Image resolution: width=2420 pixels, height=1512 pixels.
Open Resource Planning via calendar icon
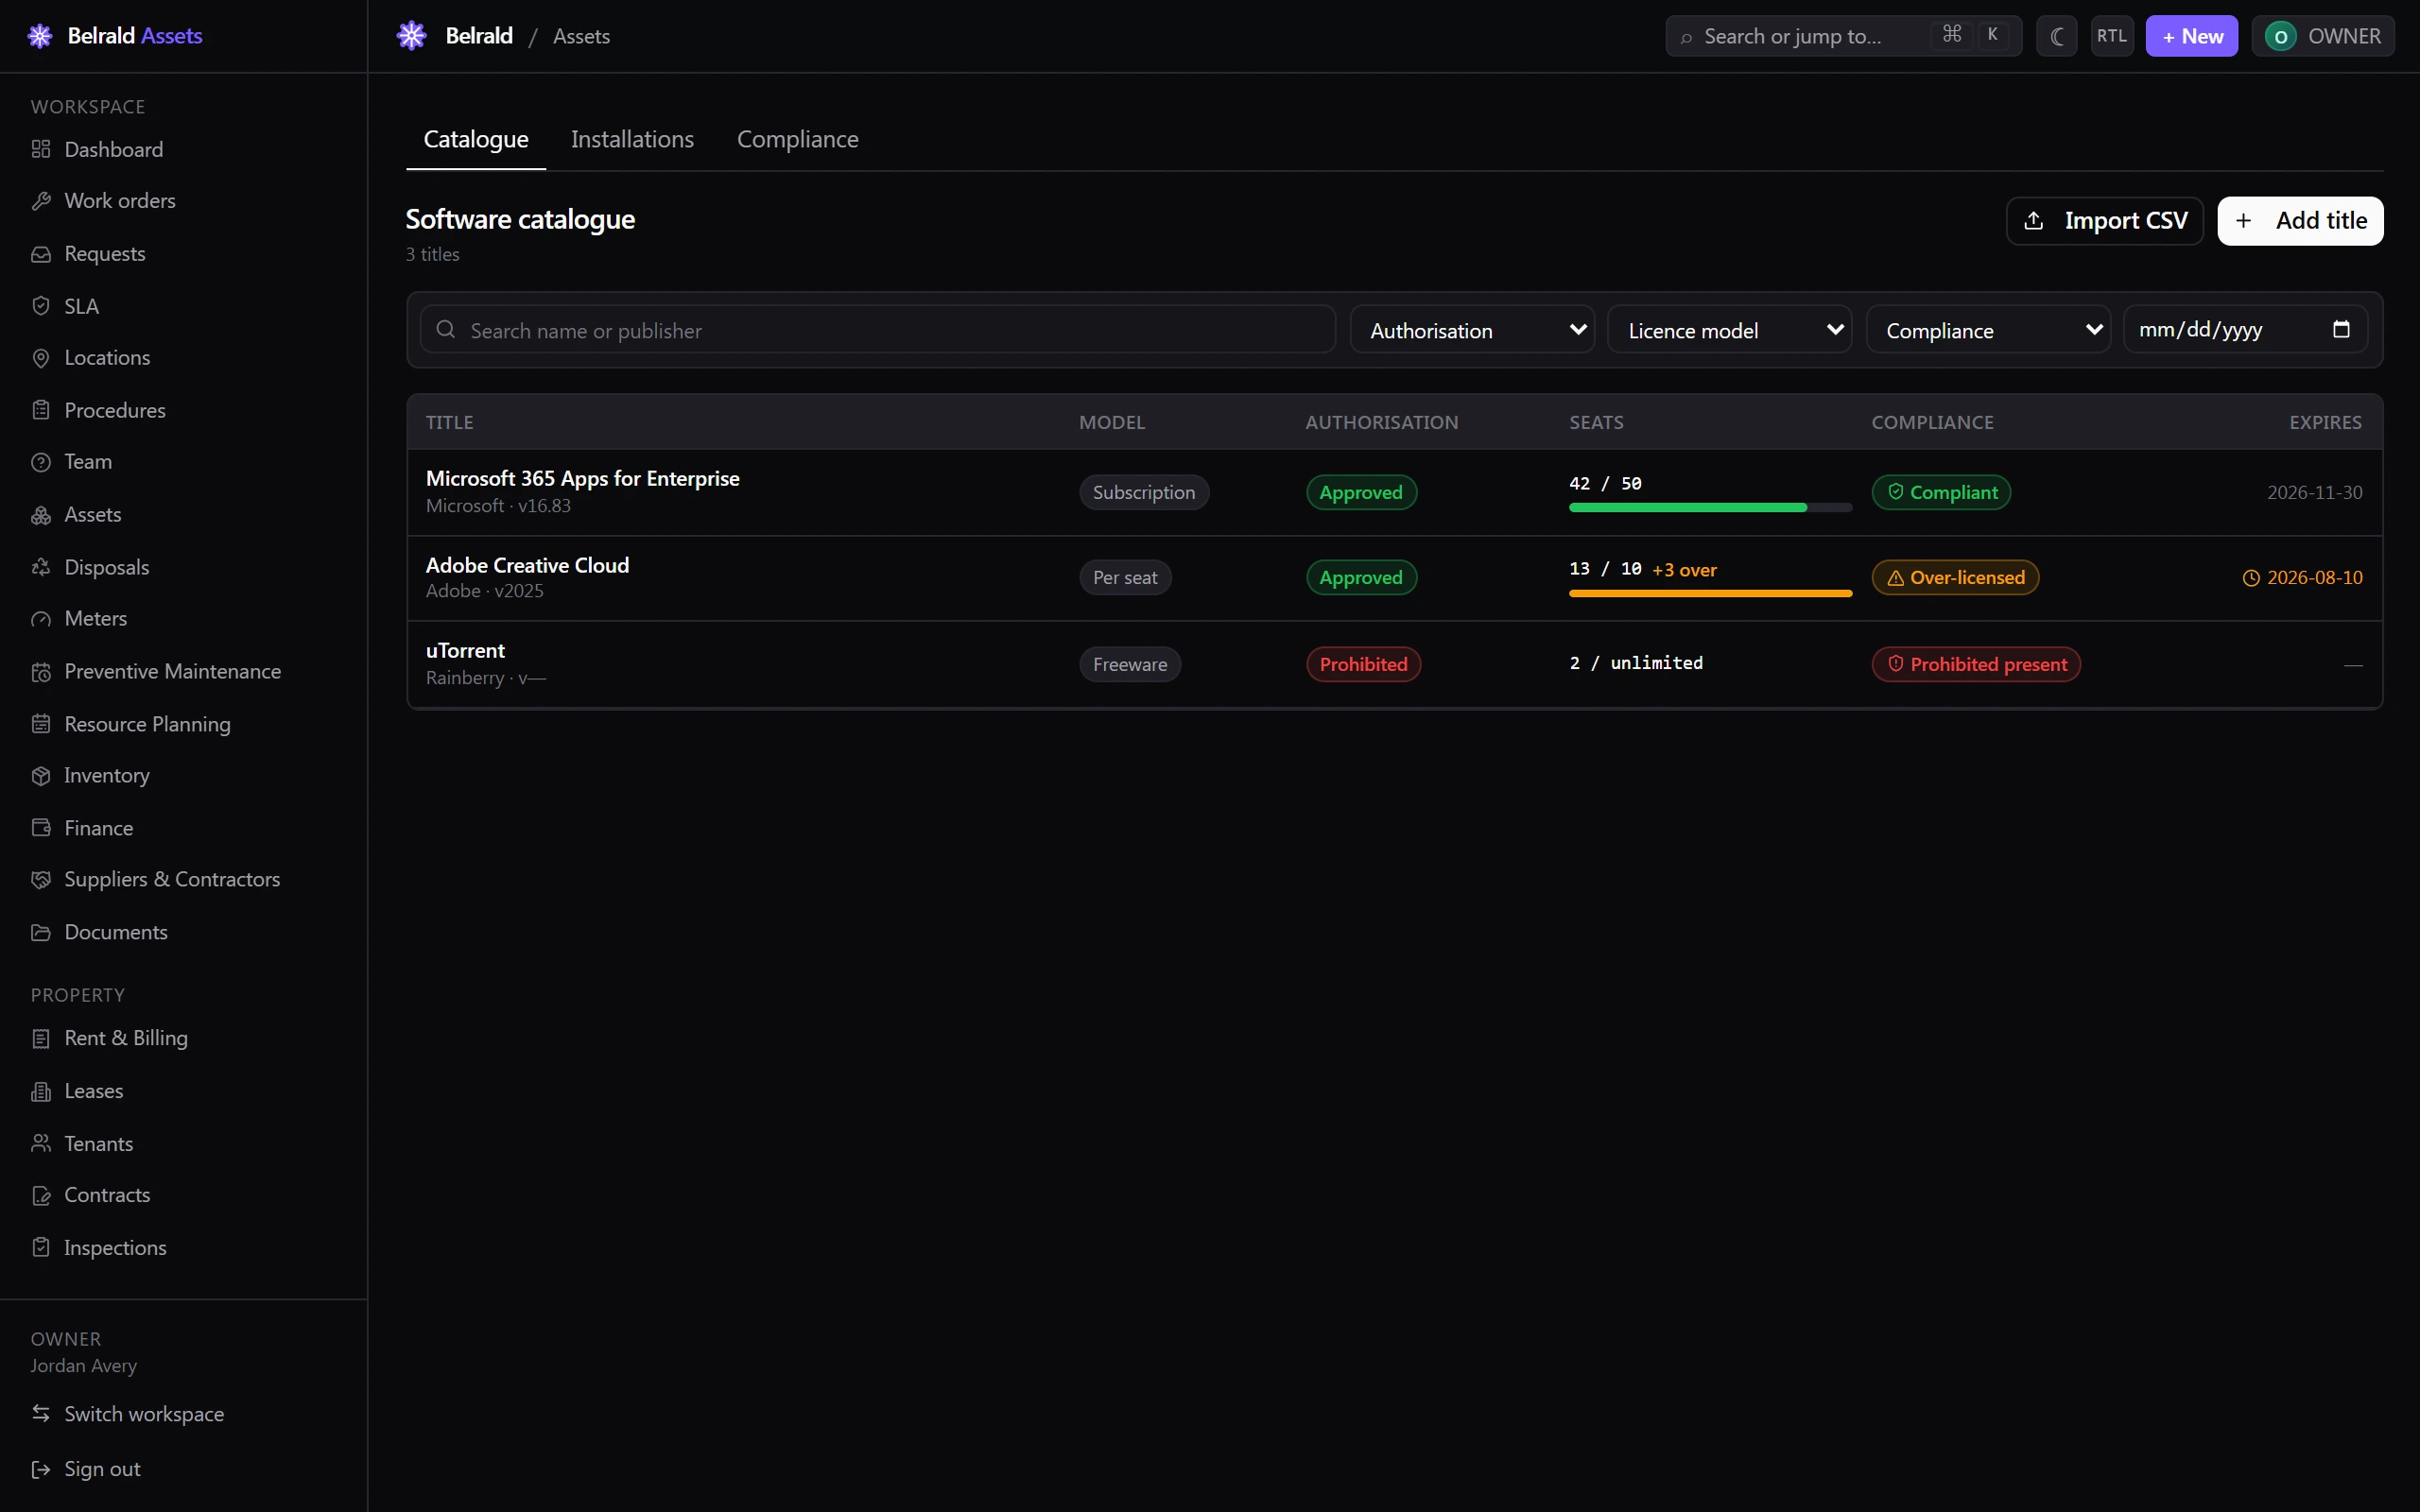tap(41, 724)
